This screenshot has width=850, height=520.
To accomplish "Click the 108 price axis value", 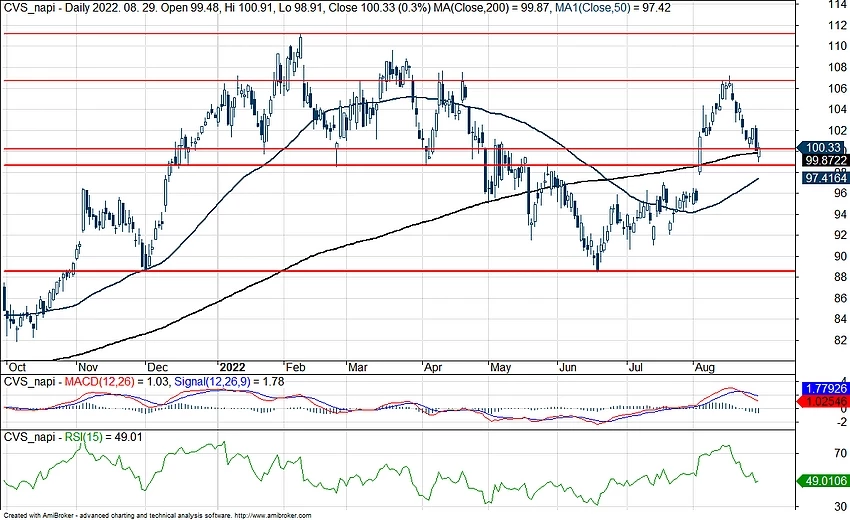I will (x=837, y=67).
